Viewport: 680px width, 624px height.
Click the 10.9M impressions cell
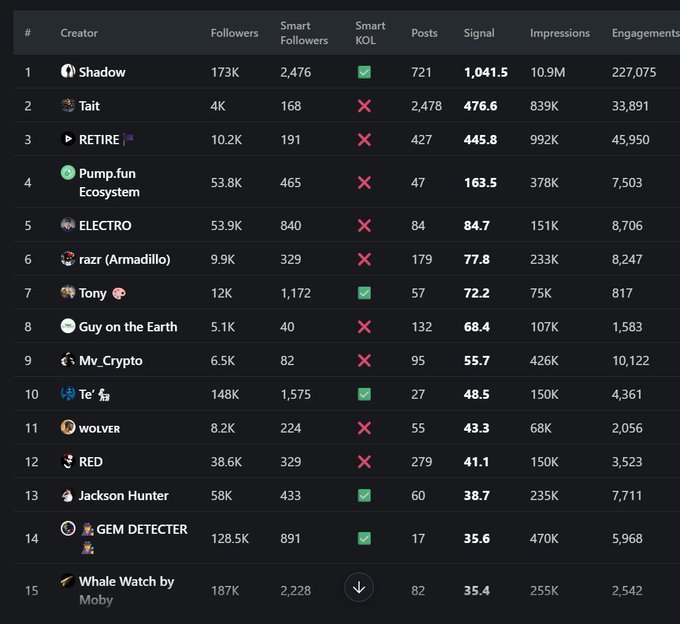548,72
